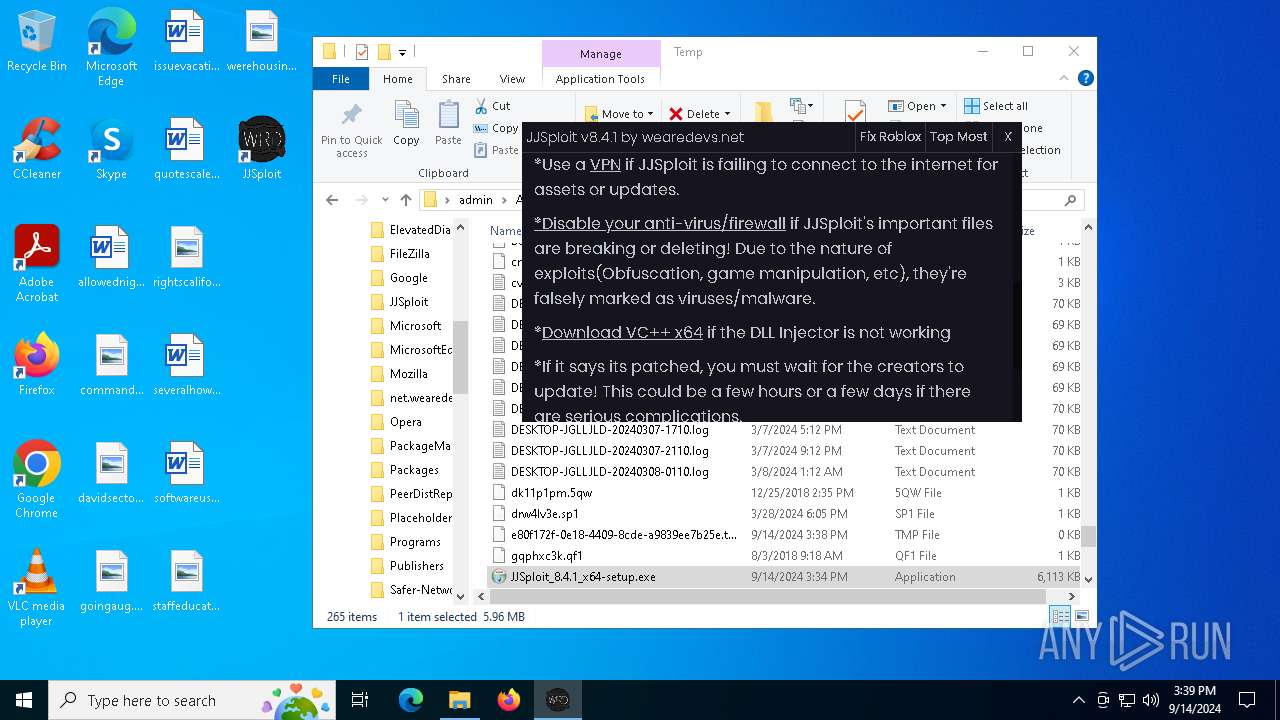
Task: Open JJSploit desktop shortcut
Action: coord(262,150)
